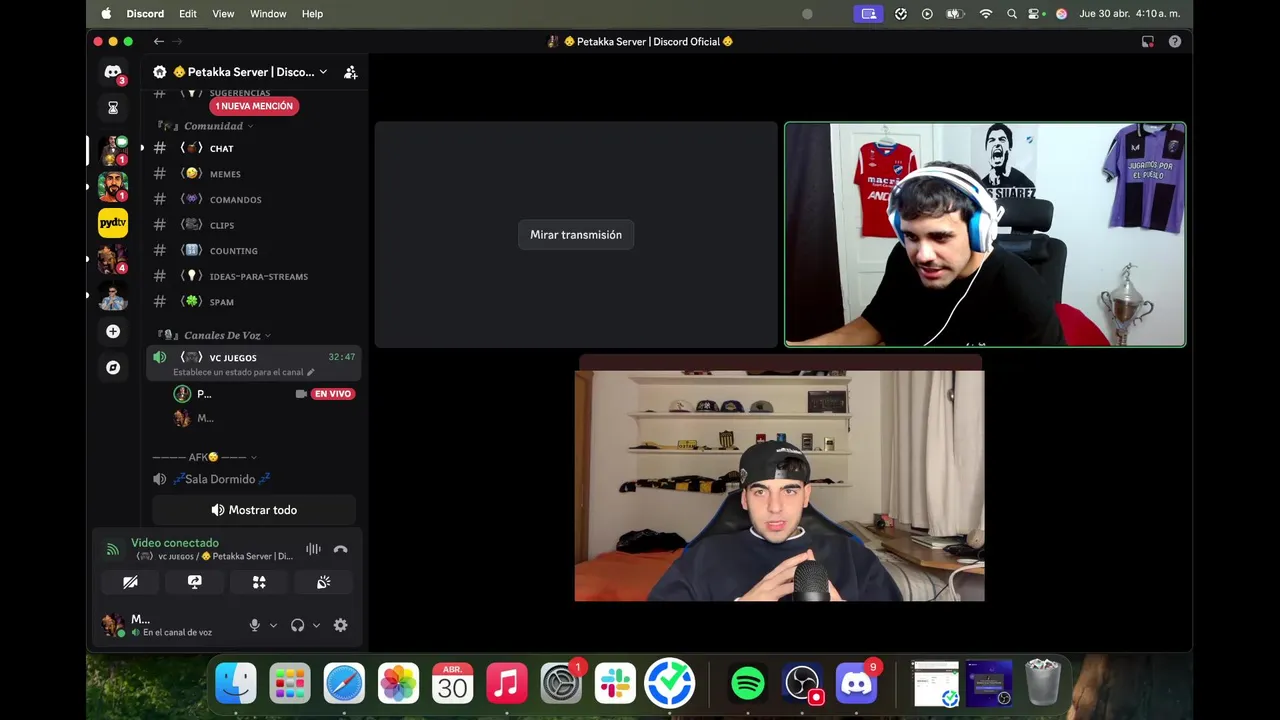Open the Edit menu
The height and width of the screenshot is (720, 1280).
click(x=188, y=14)
